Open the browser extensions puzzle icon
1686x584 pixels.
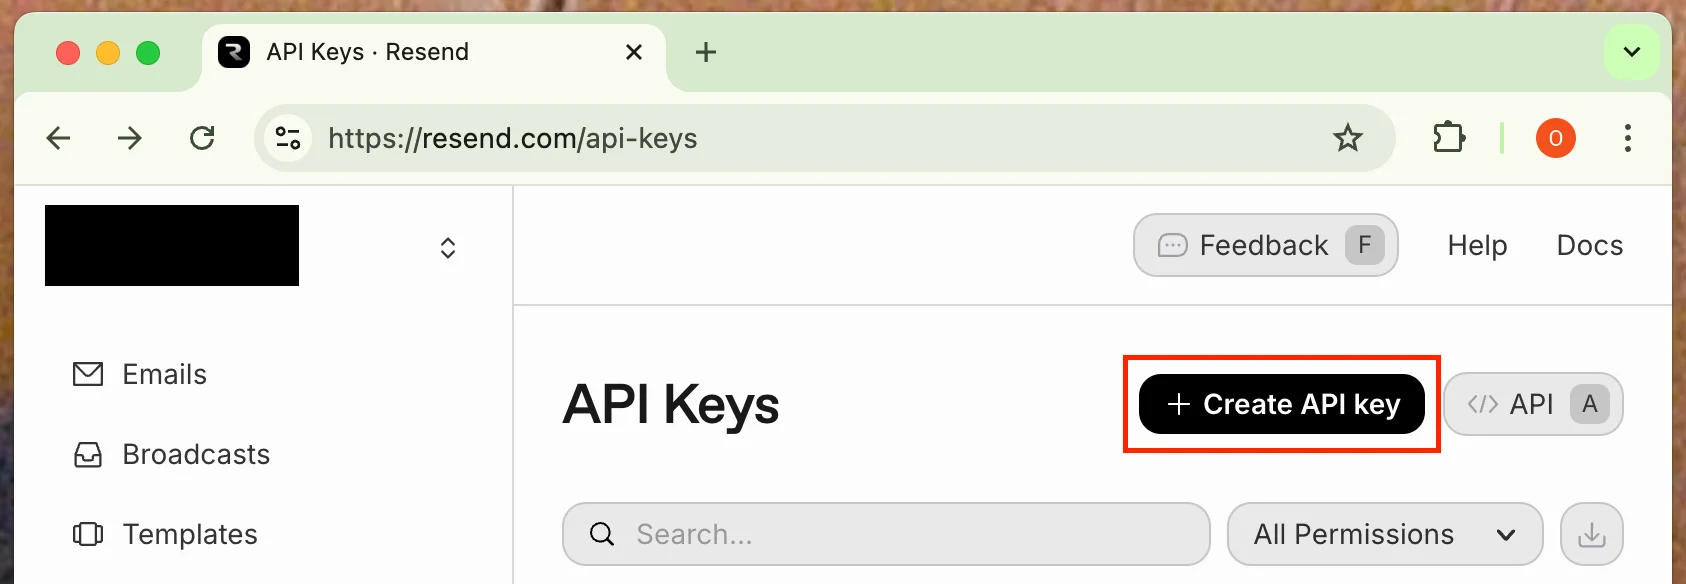(1449, 138)
